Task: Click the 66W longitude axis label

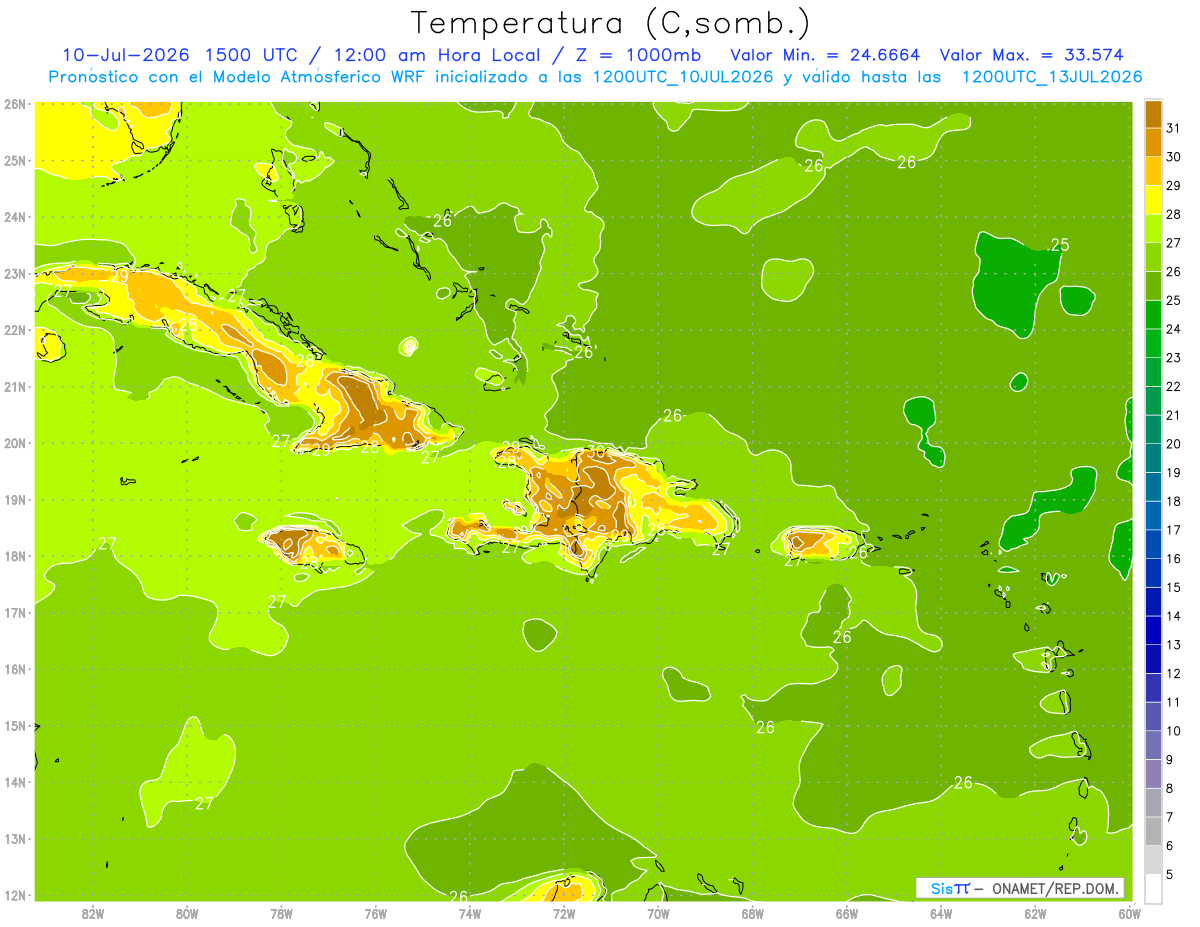Action: click(847, 913)
